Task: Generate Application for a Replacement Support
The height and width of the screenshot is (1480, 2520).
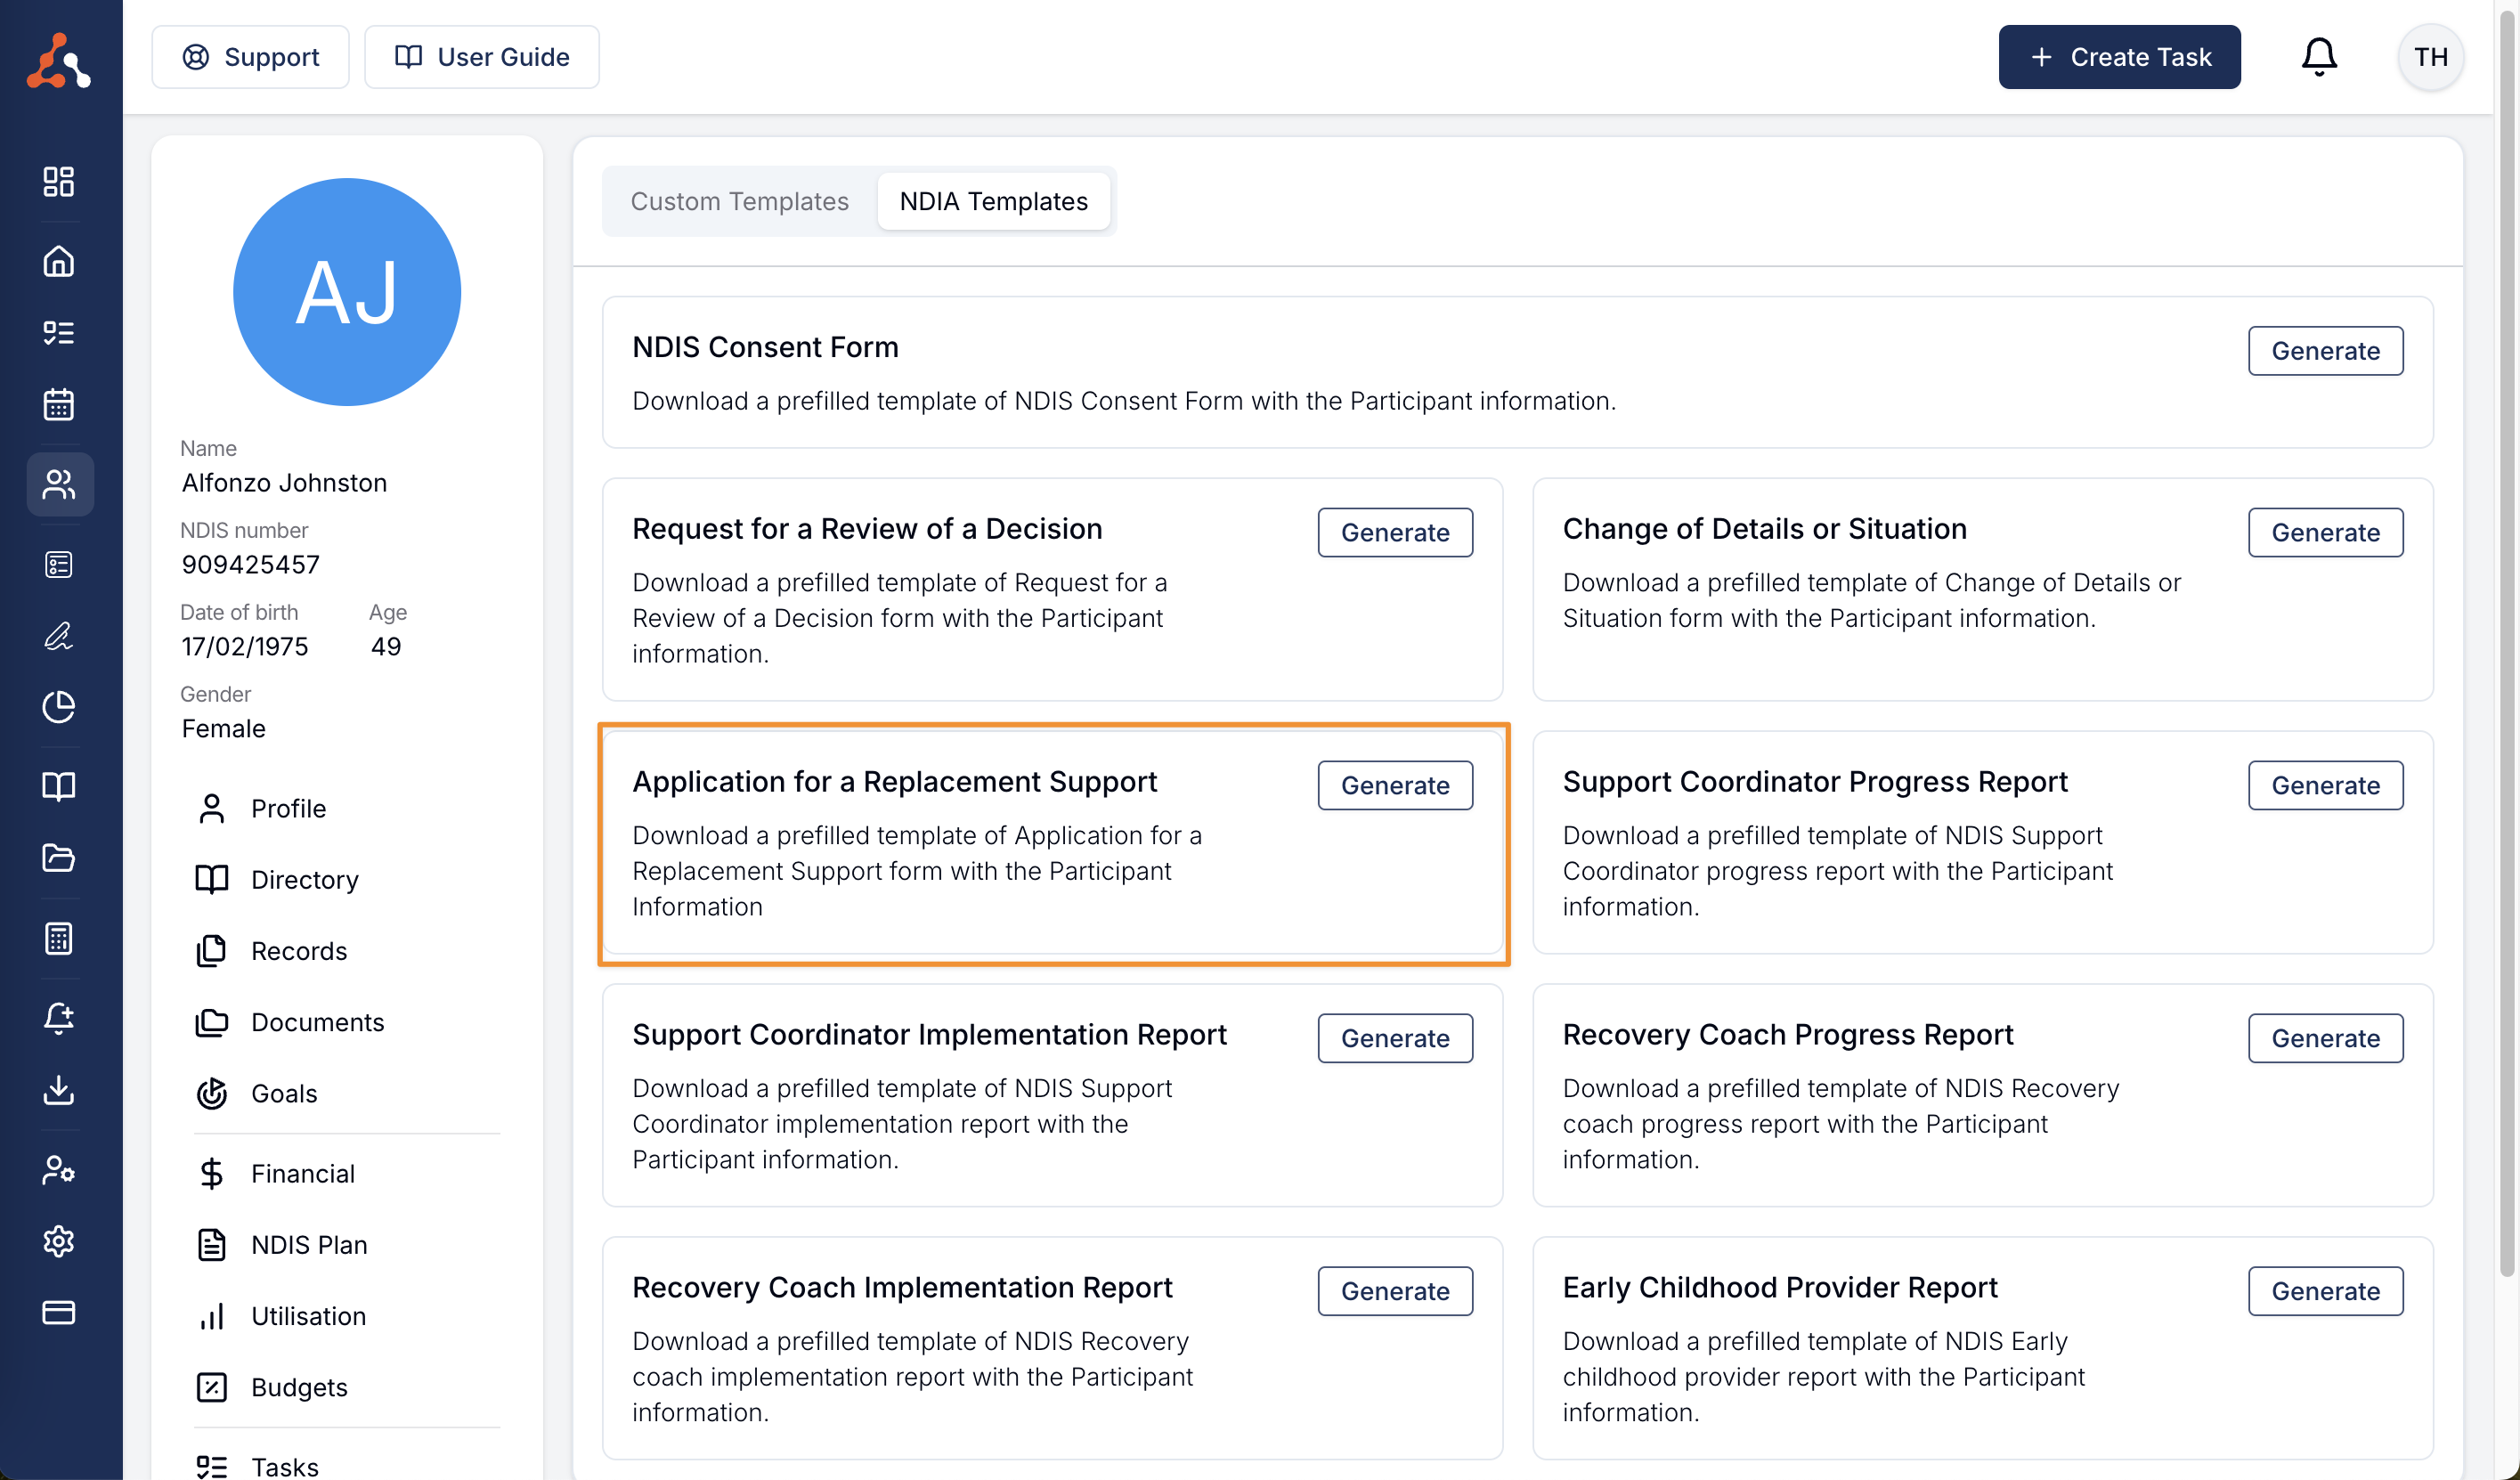Action: point(1394,785)
